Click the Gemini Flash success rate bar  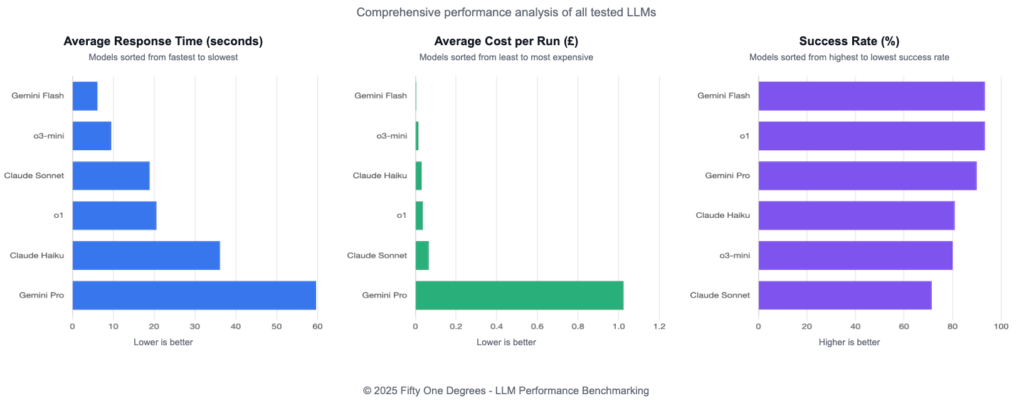871,96
